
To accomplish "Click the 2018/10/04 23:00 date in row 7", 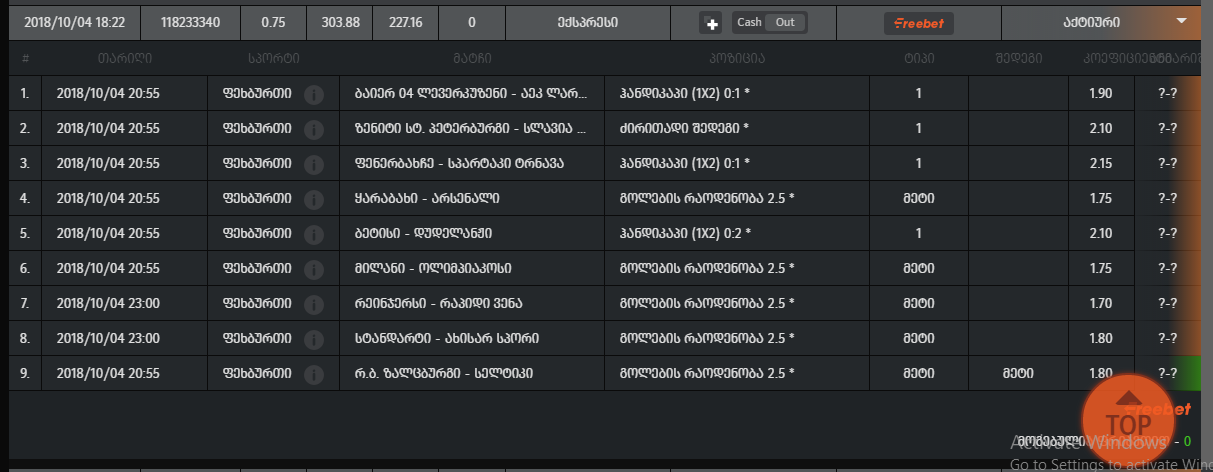I will (108, 303).
